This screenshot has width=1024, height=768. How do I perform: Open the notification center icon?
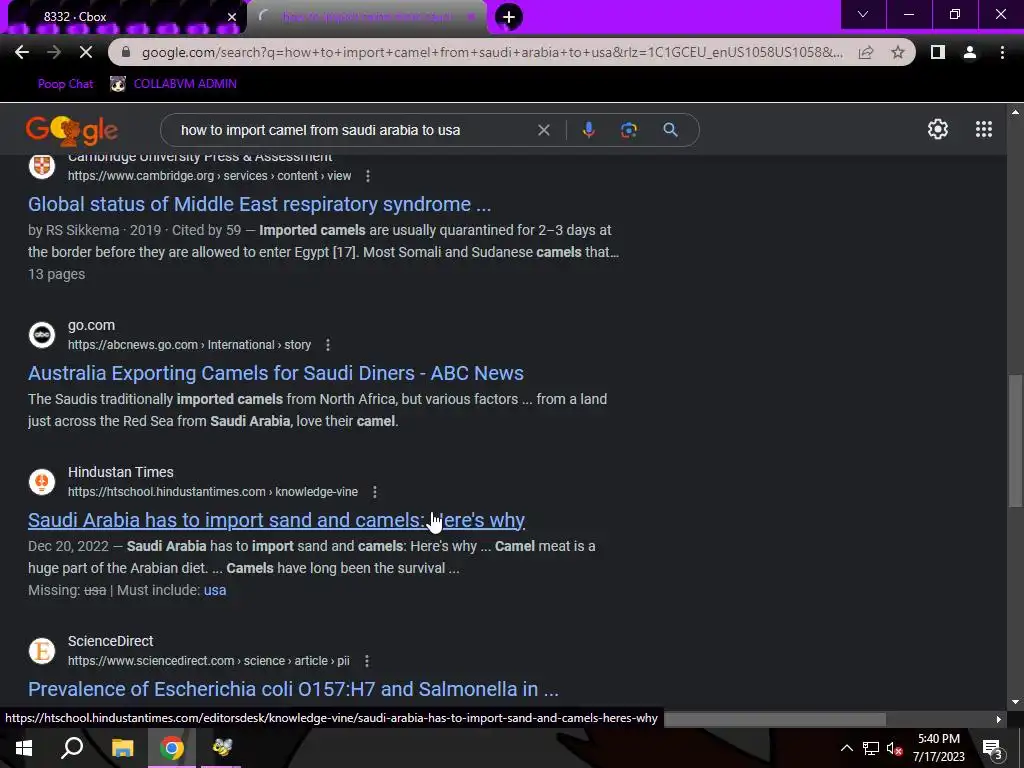tap(993, 748)
